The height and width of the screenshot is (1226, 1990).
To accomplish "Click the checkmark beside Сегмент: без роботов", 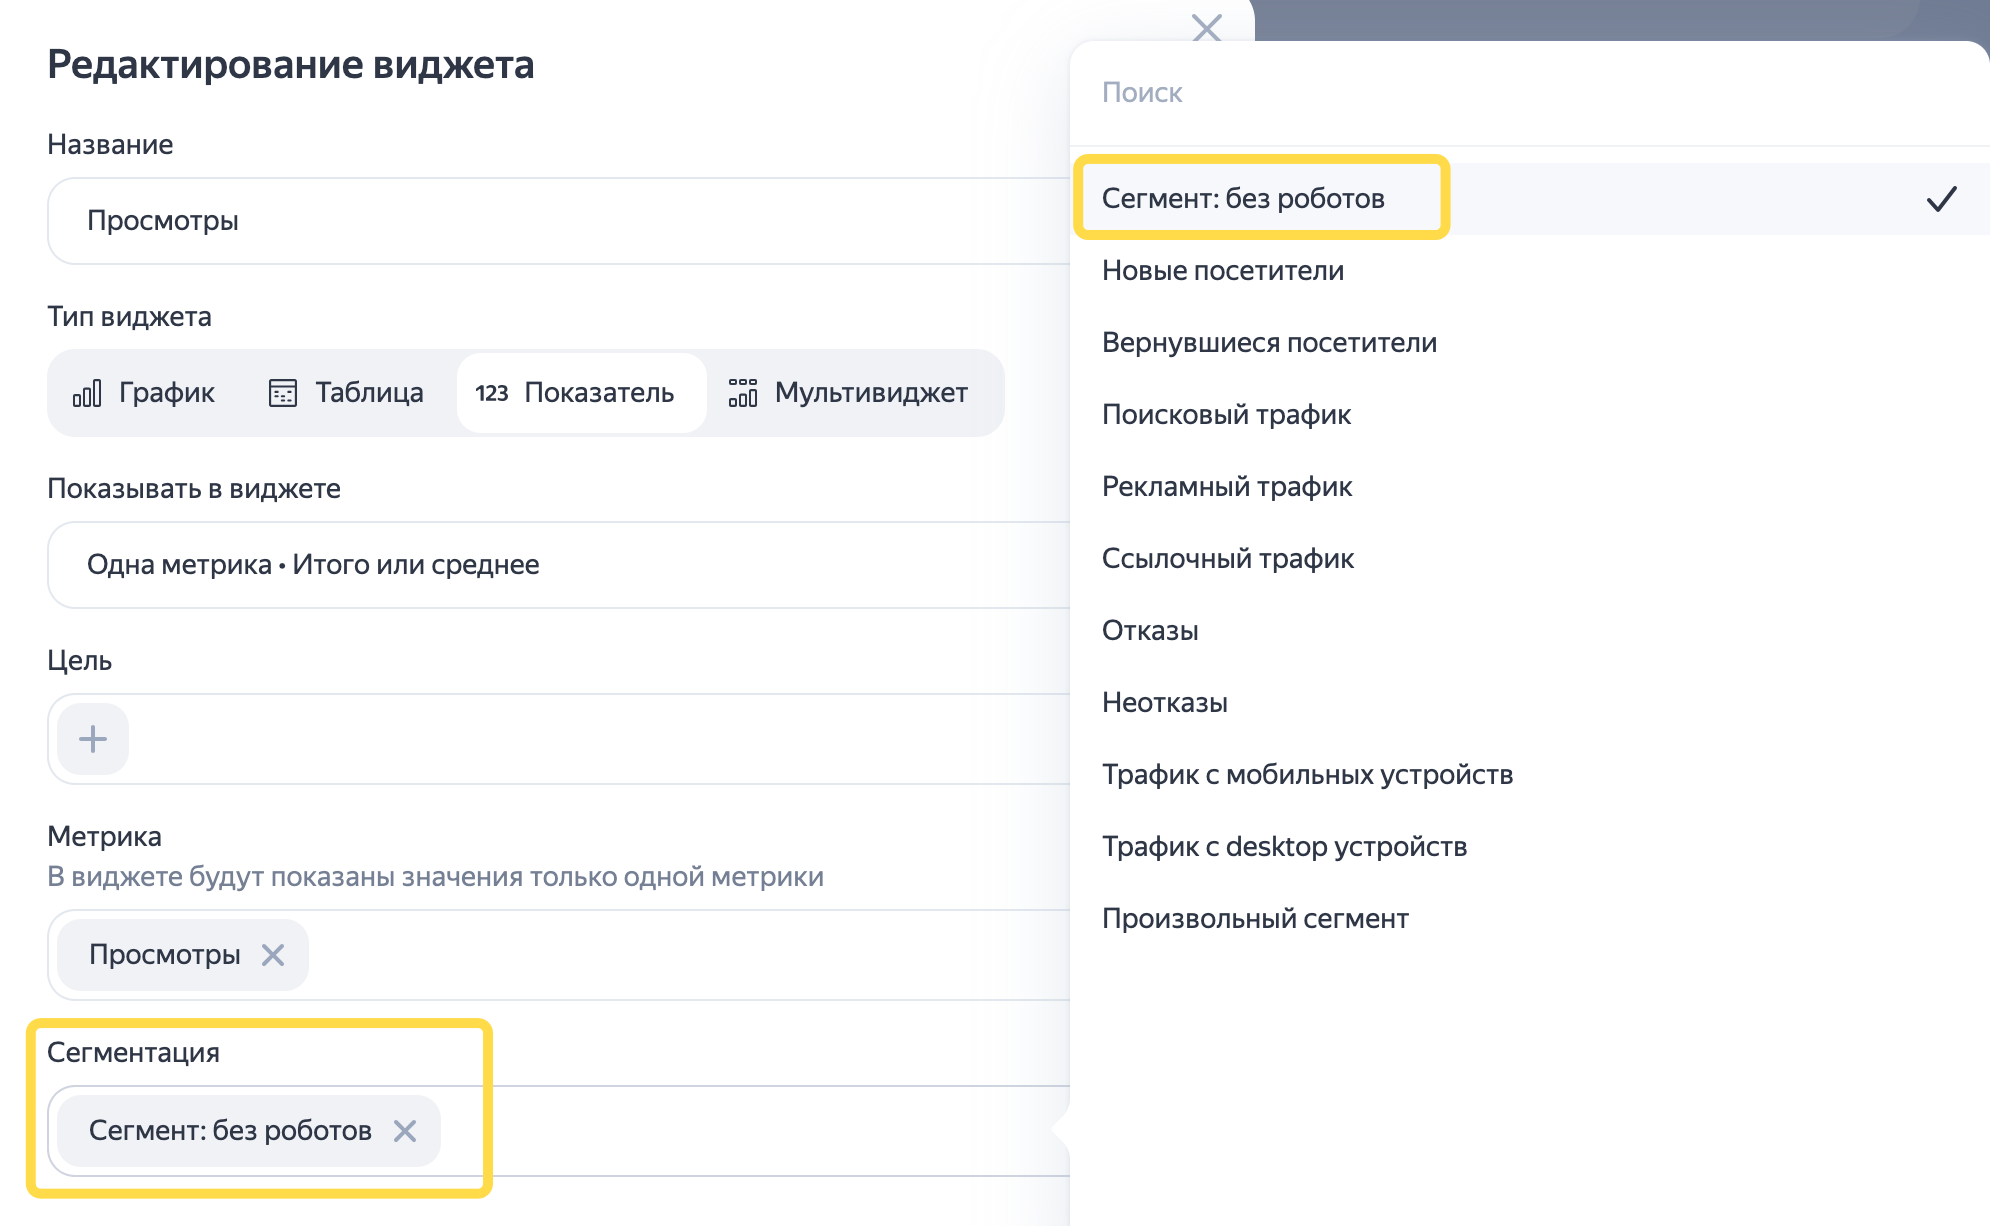I will [1942, 198].
